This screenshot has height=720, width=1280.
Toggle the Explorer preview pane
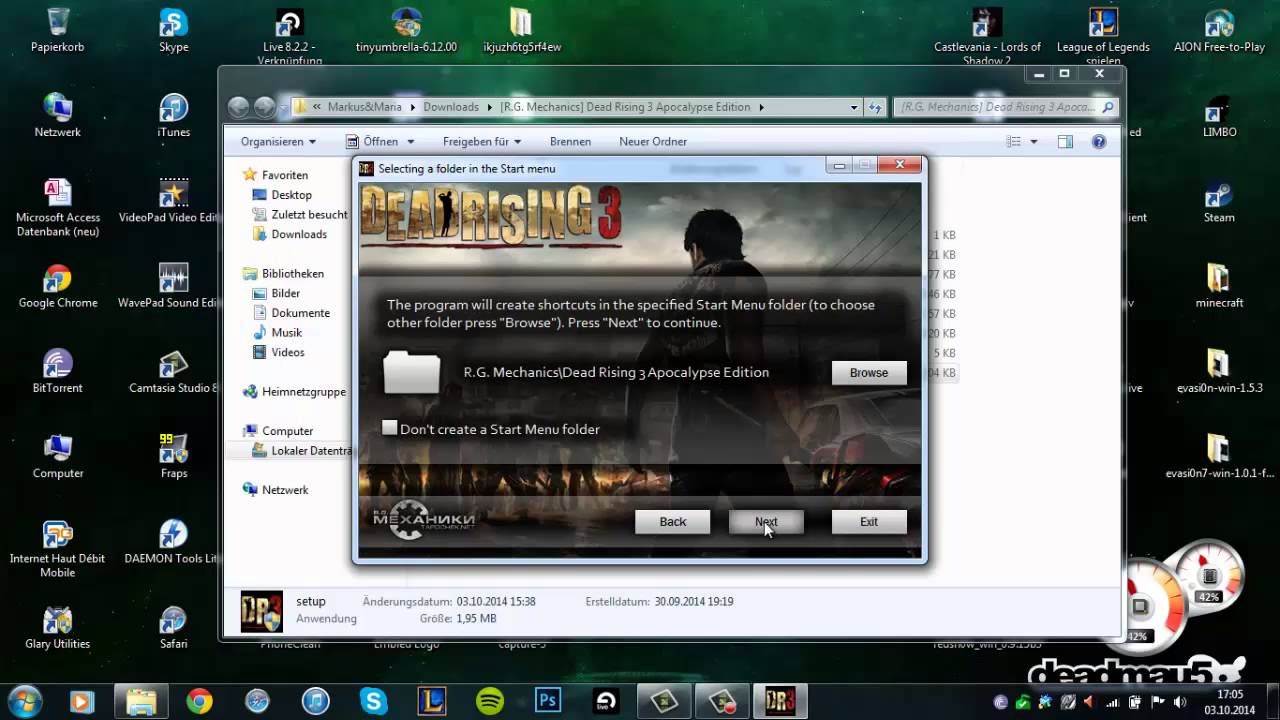tap(1065, 142)
